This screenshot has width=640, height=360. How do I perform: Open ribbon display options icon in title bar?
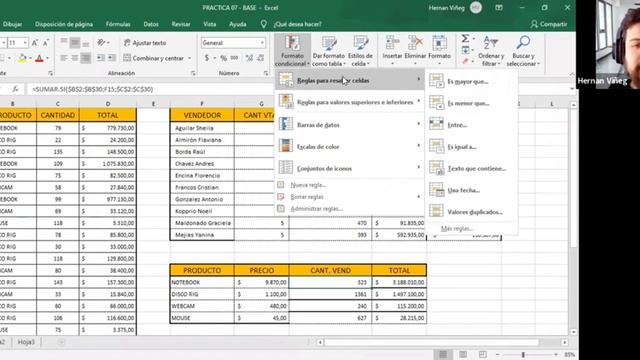click(x=499, y=8)
